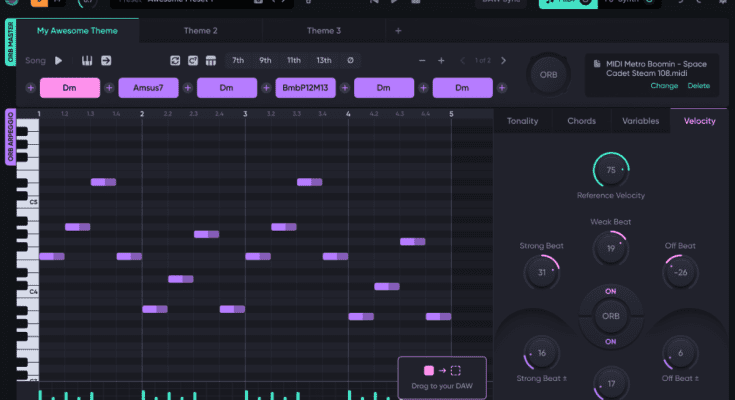The width and height of the screenshot is (735, 400).
Task: Click the table layout icon before 7th
Action: (x=210, y=61)
